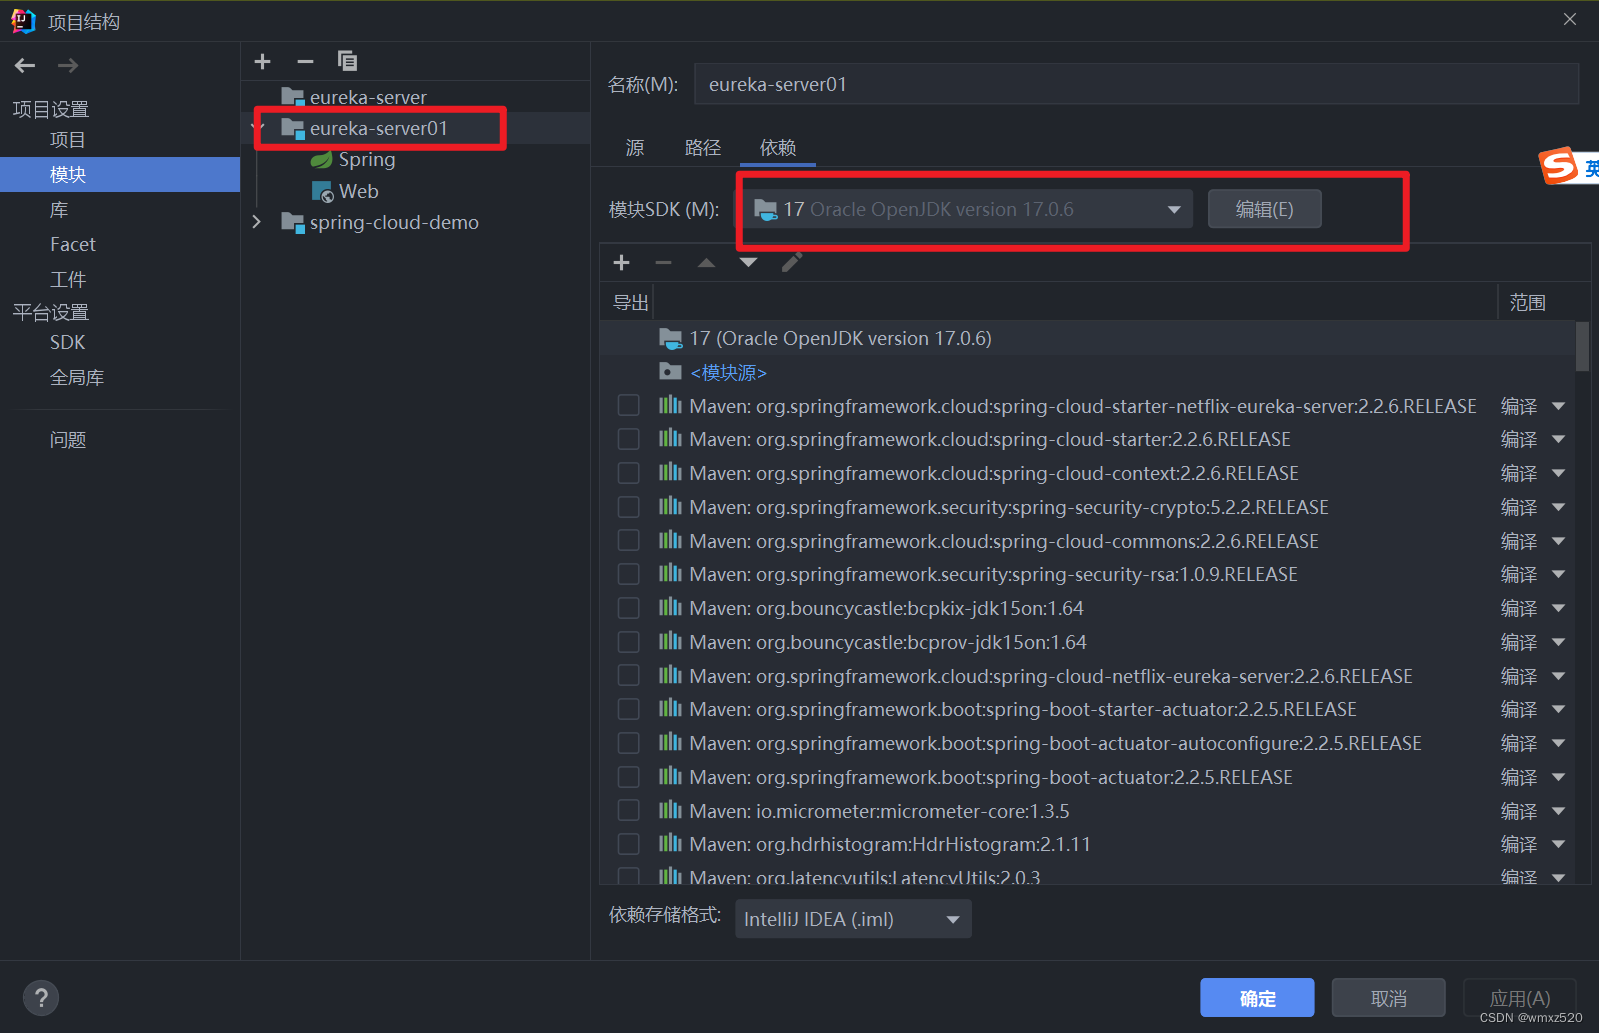The image size is (1599, 1033).
Task: Click the library icon for micrometer-core:1.3.5
Action: point(670,811)
